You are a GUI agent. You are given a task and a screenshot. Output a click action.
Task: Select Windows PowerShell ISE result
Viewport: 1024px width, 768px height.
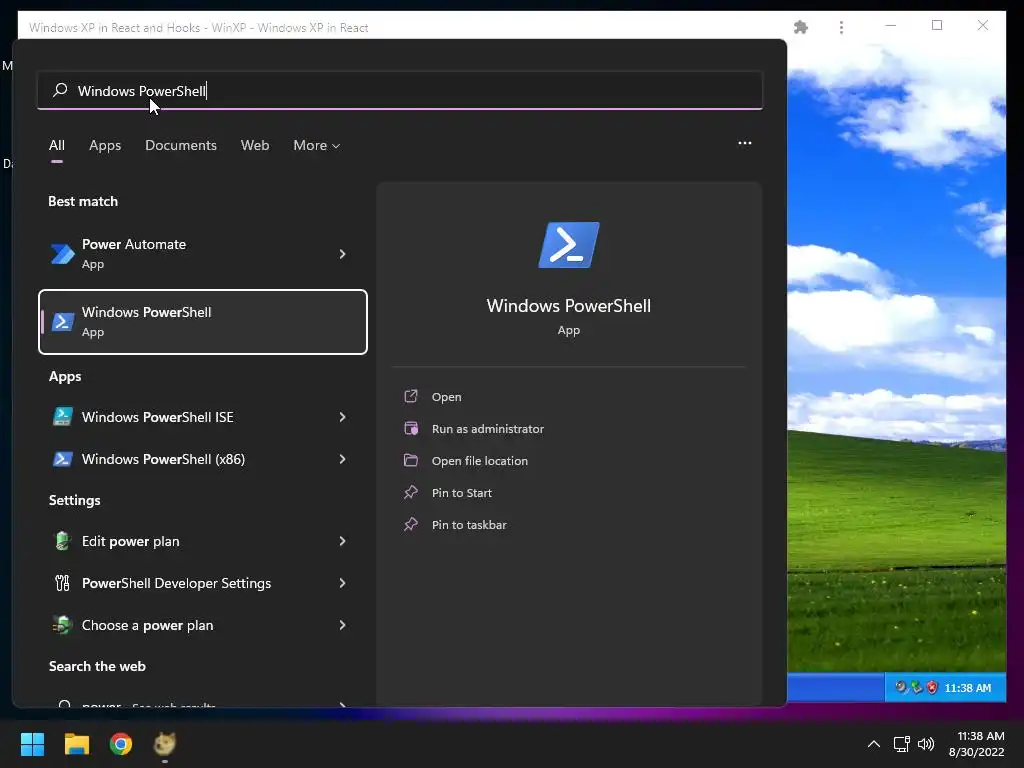202,417
